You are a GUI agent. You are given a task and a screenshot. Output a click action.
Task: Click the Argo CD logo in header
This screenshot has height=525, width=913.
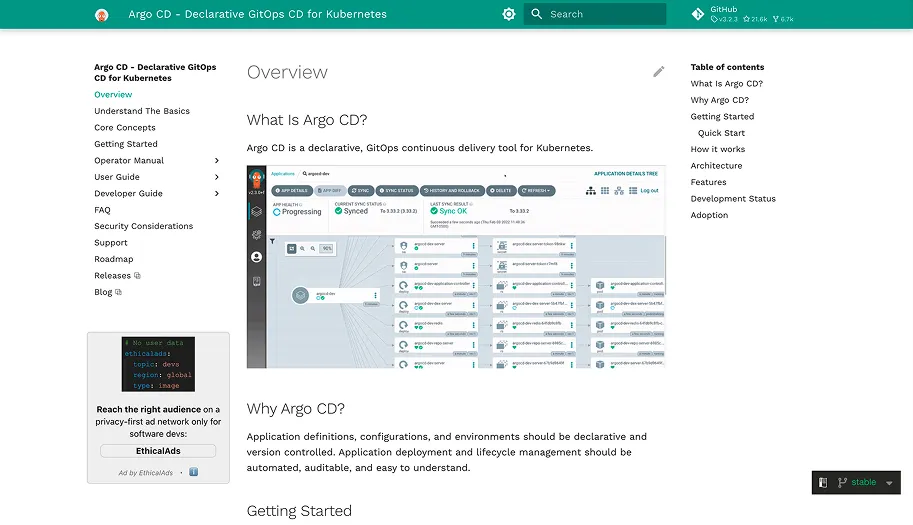click(x=102, y=15)
